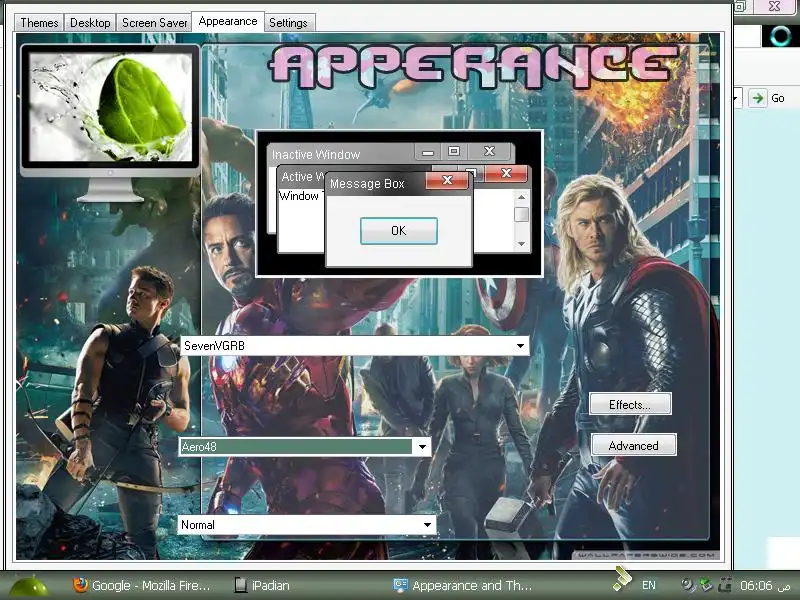Viewport: 800px width, 600px height.
Task: Click the Go label in background window
Action: tap(778, 98)
